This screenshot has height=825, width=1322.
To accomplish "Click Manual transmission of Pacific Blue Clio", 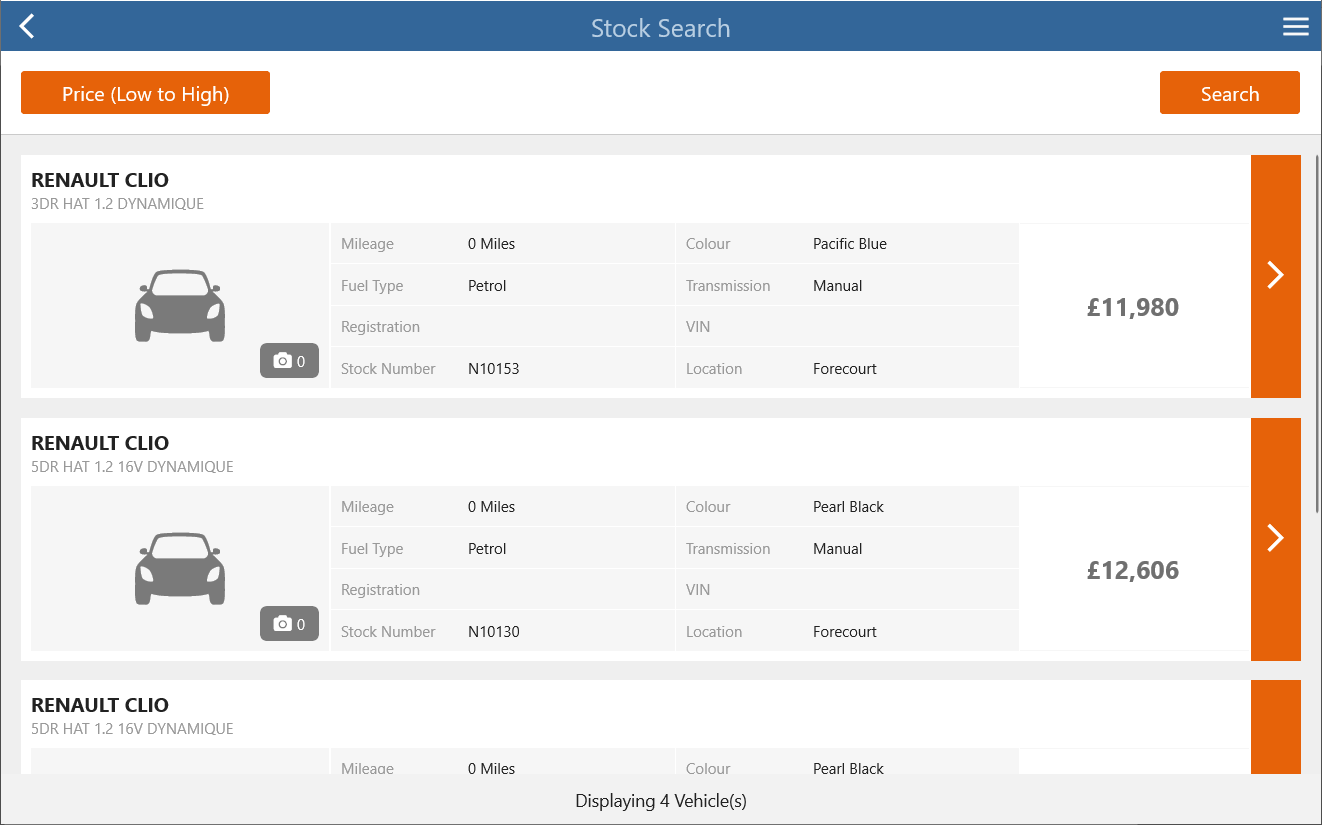I will 837,286.
